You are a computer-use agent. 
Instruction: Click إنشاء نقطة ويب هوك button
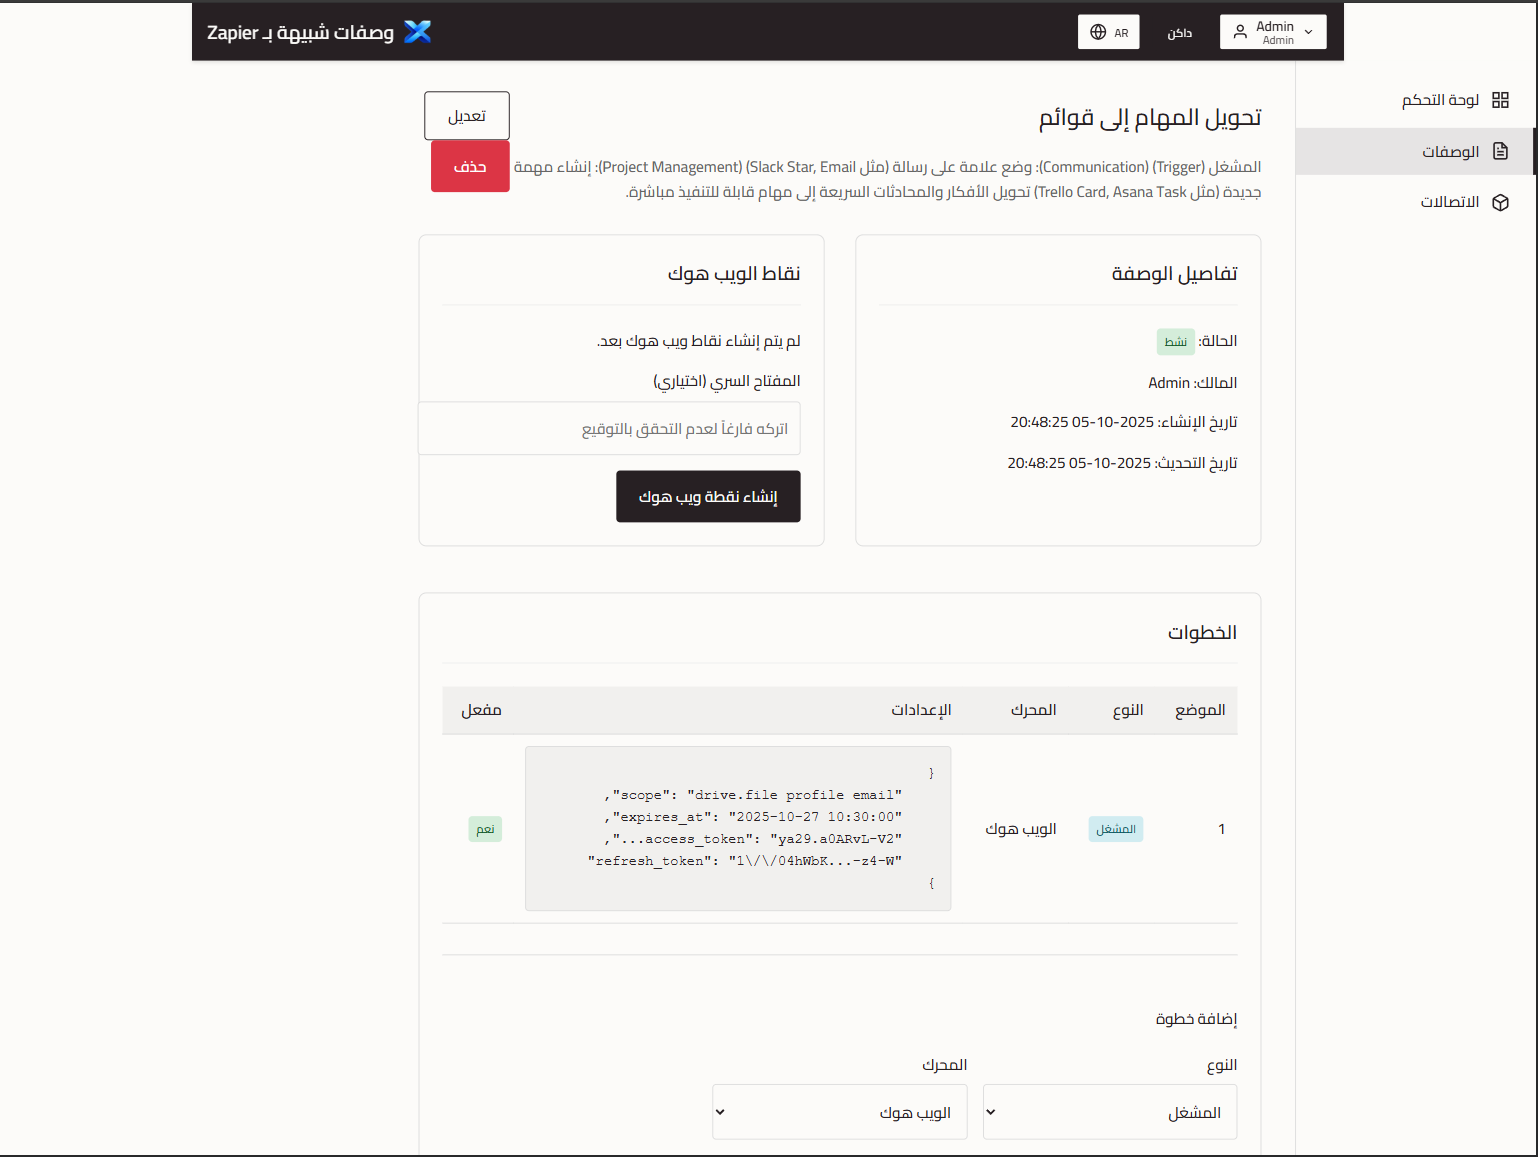coord(708,496)
